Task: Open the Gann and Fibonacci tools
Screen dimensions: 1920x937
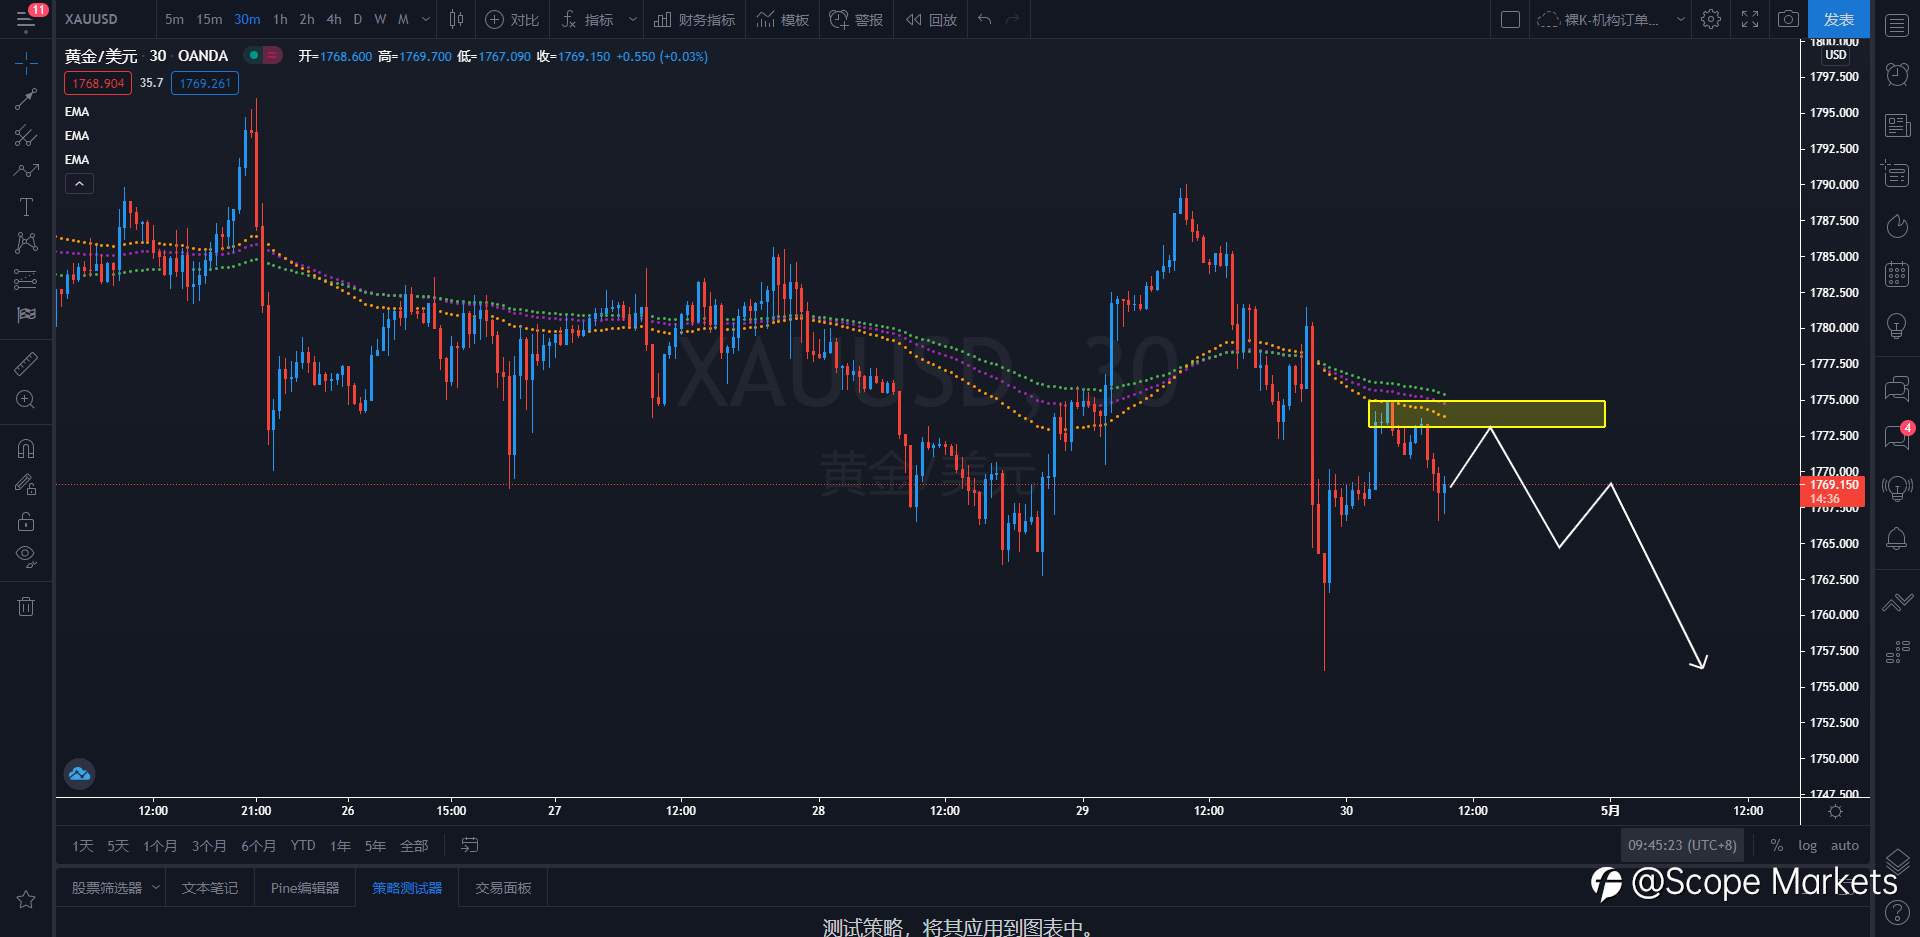Action: click(26, 135)
